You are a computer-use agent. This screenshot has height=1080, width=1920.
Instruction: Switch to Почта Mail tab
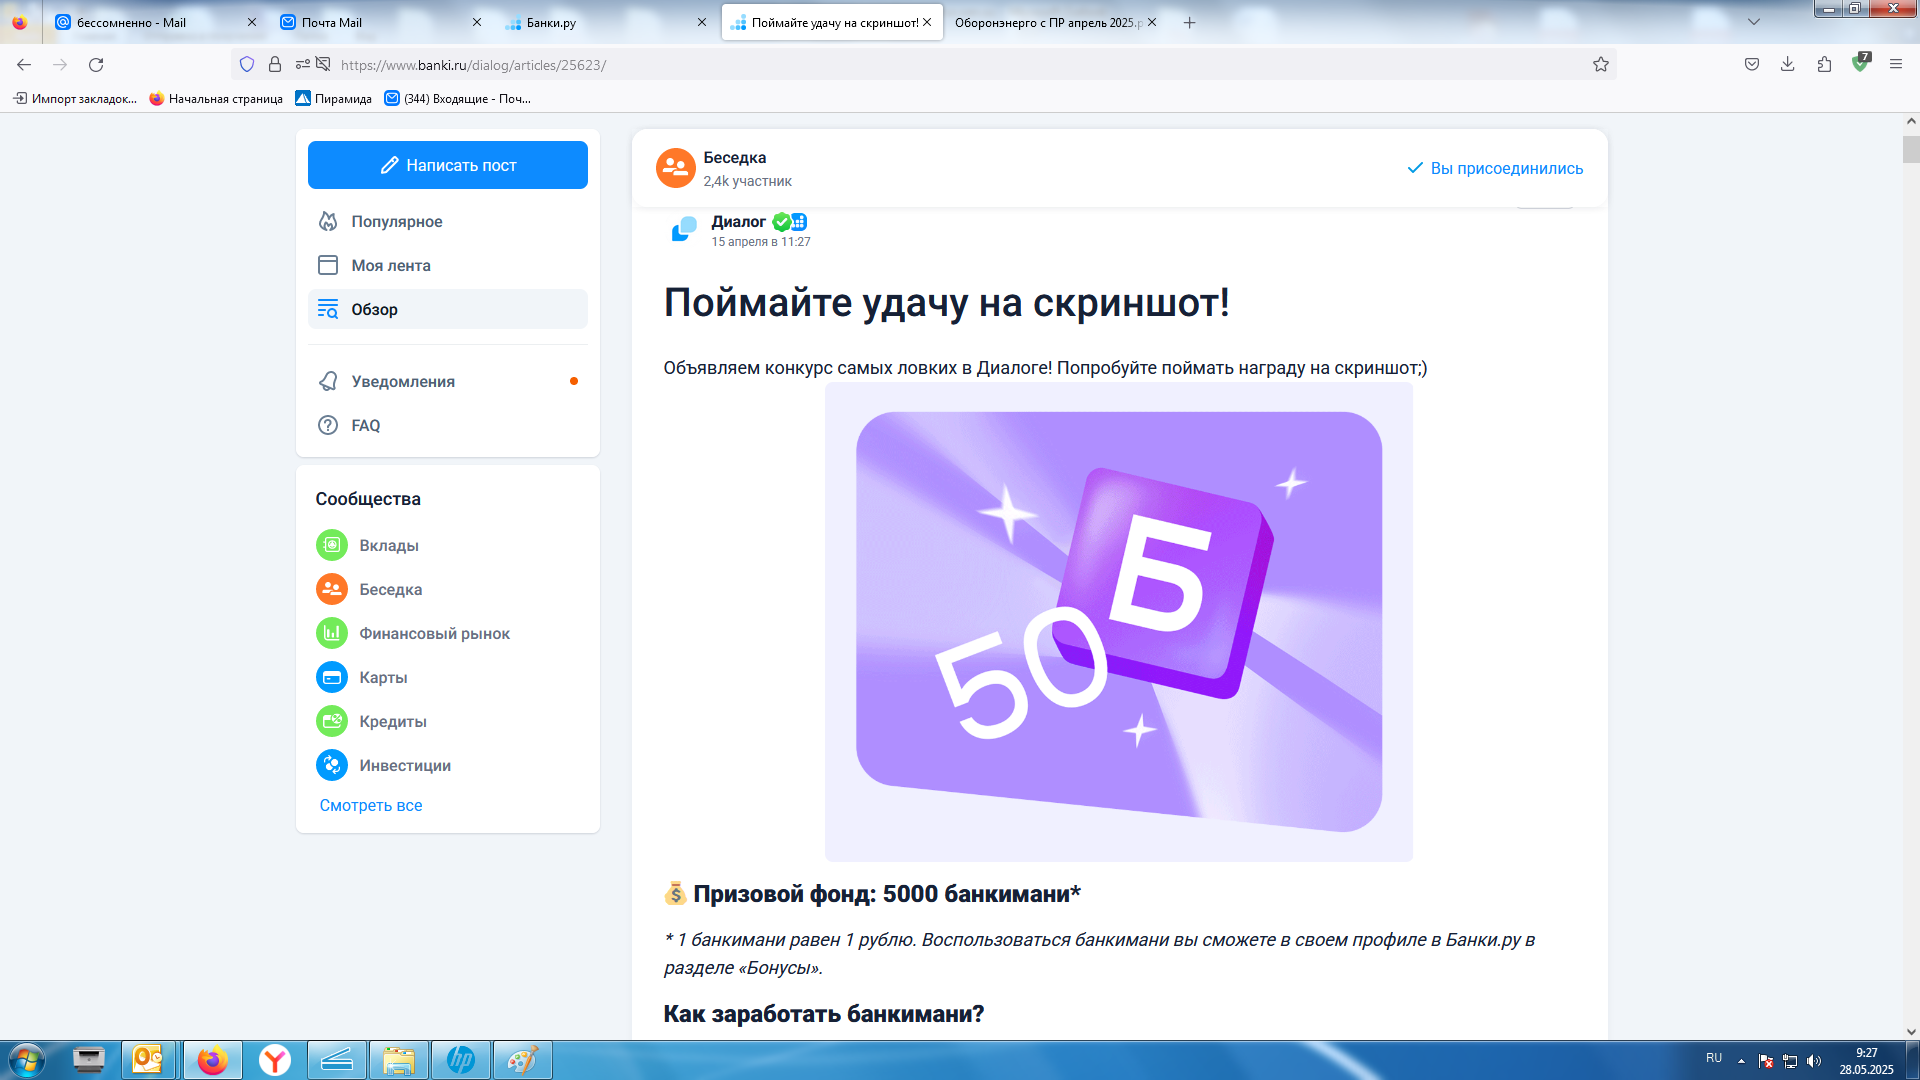[381, 22]
